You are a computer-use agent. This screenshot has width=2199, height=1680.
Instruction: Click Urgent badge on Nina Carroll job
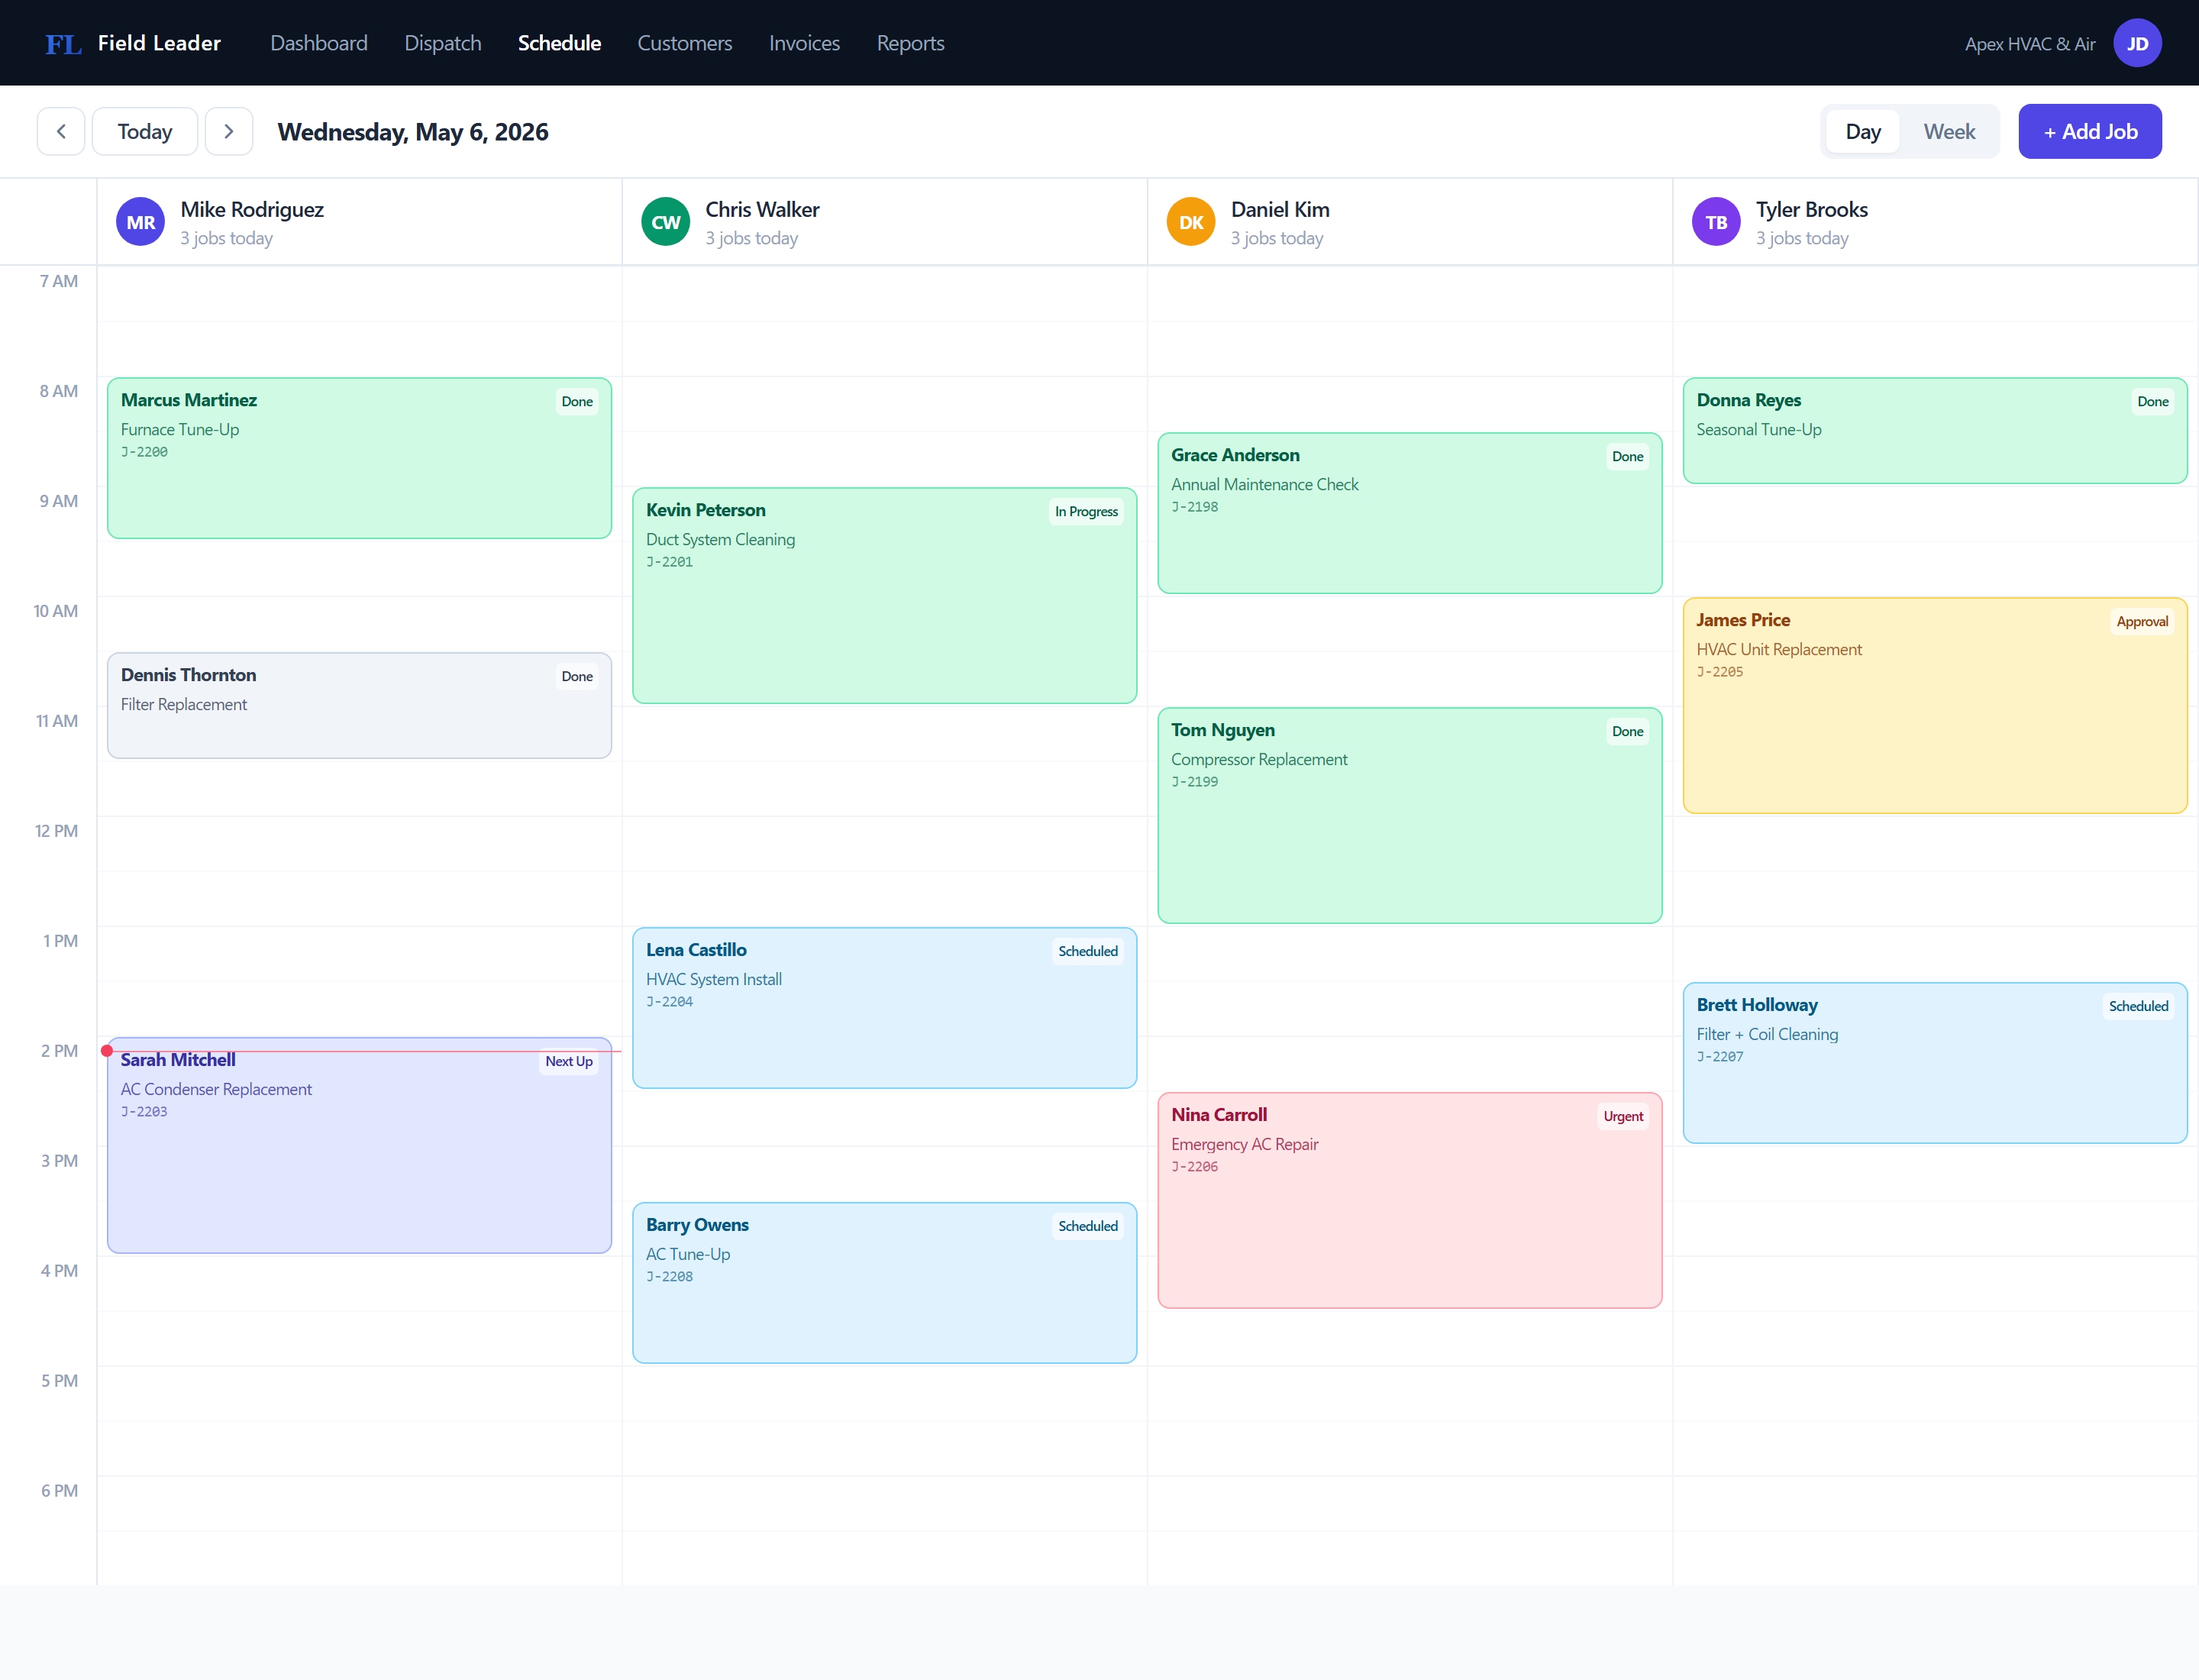click(x=1623, y=1117)
